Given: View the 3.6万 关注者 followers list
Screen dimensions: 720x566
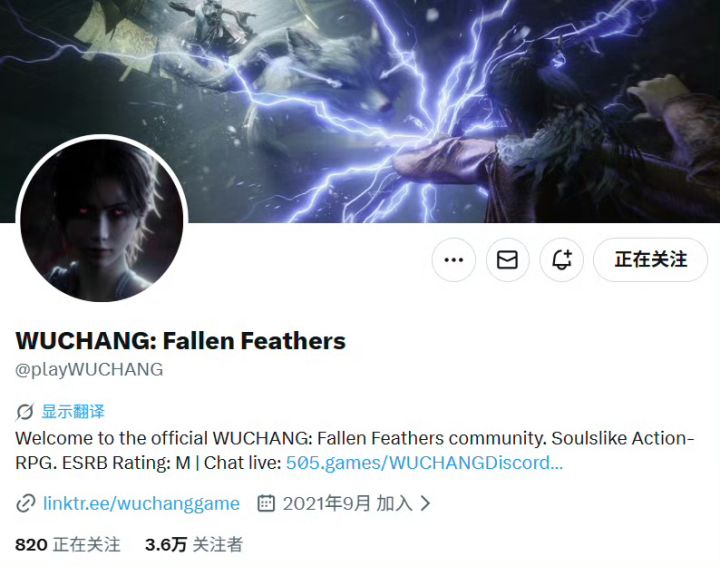Looking at the screenshot, I should click(x=193, y=545).
